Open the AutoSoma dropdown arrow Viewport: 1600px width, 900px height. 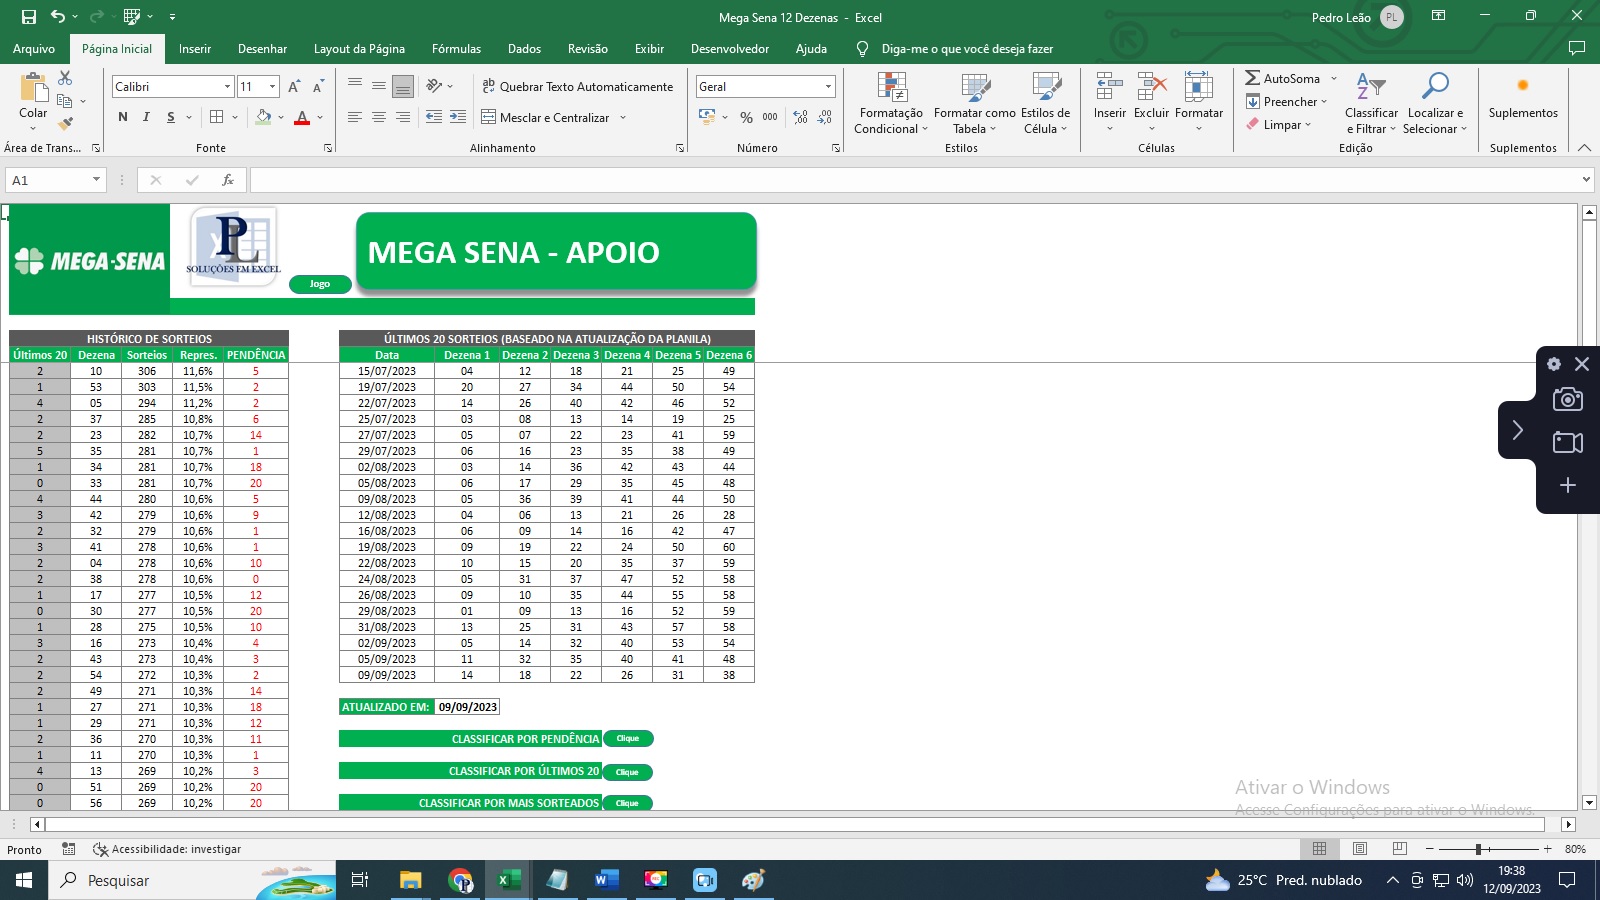tap(1334, 78)
